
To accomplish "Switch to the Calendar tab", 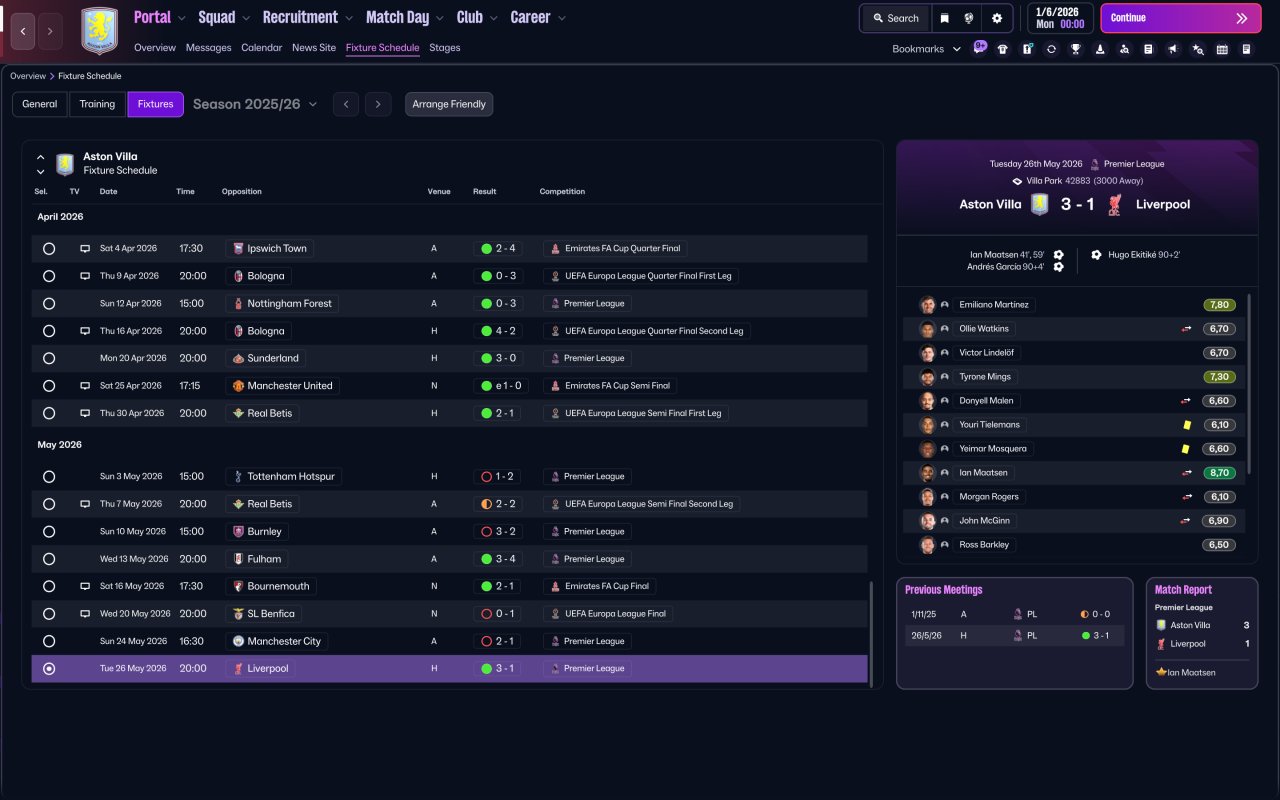I will click(x=261, y=48).
